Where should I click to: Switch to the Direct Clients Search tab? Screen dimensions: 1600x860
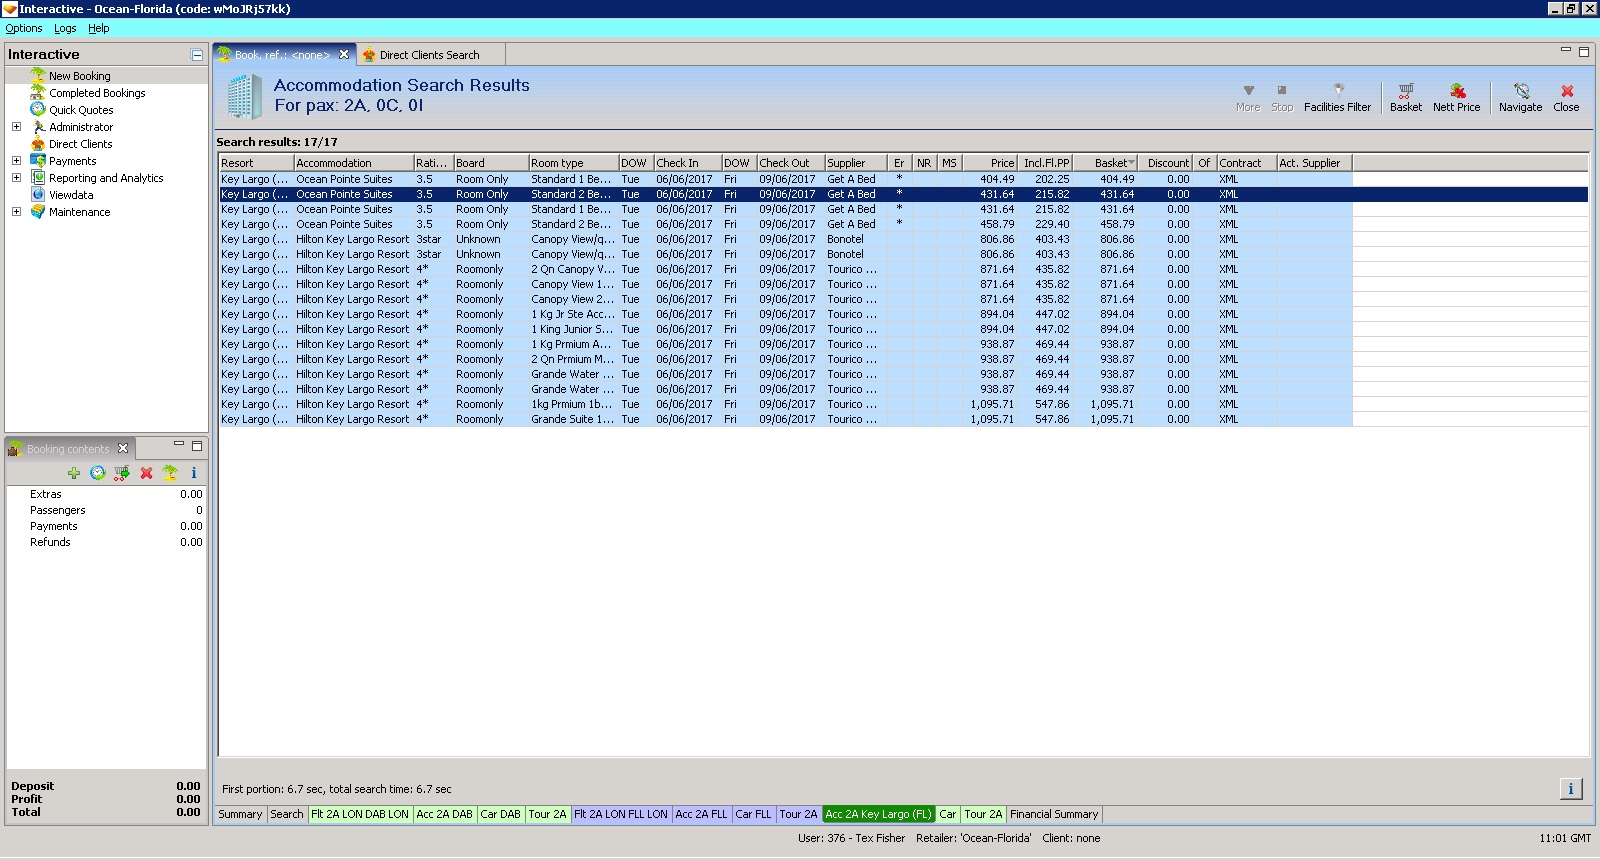[x=428, y=55]
